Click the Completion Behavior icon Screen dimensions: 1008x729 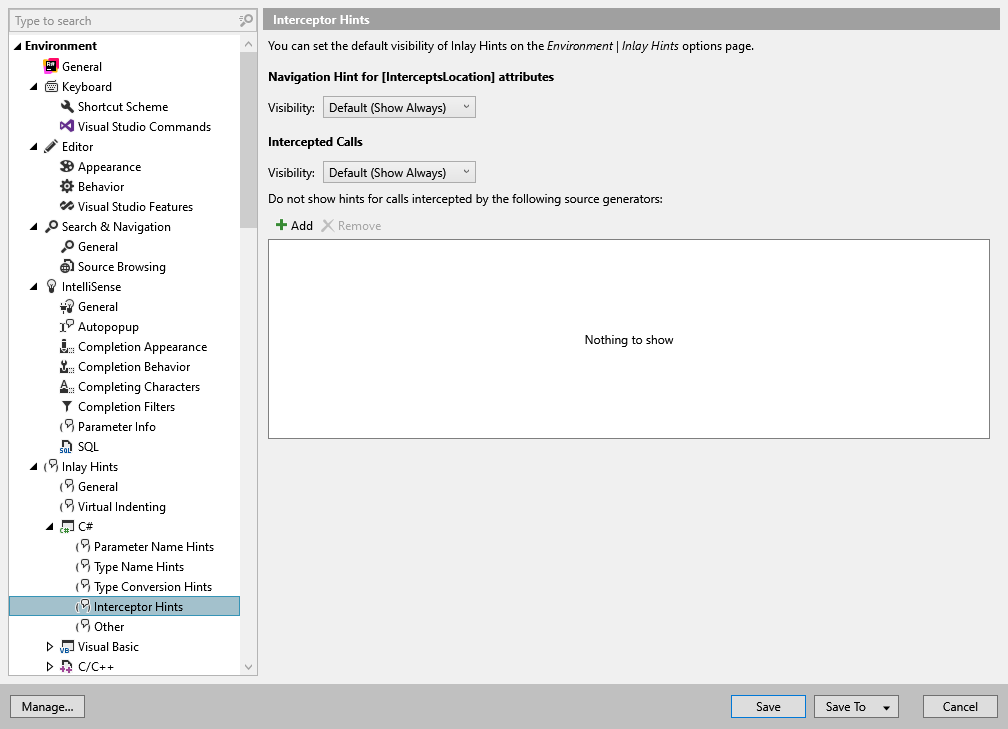tap(67, 366)
